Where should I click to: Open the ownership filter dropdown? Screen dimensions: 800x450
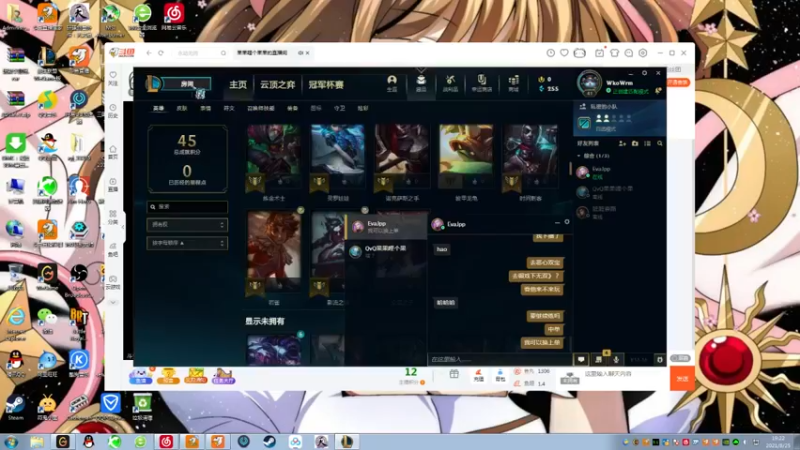coord(187,224)
